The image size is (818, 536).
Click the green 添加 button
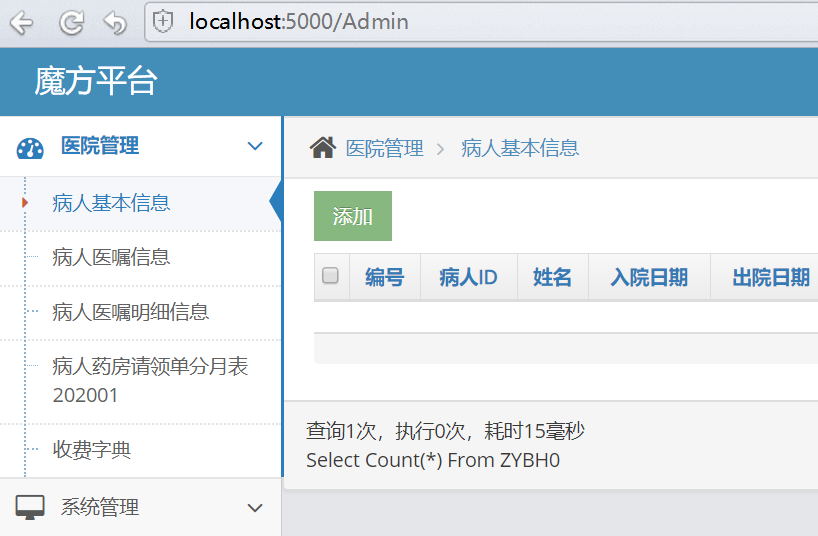click(353, 216)
